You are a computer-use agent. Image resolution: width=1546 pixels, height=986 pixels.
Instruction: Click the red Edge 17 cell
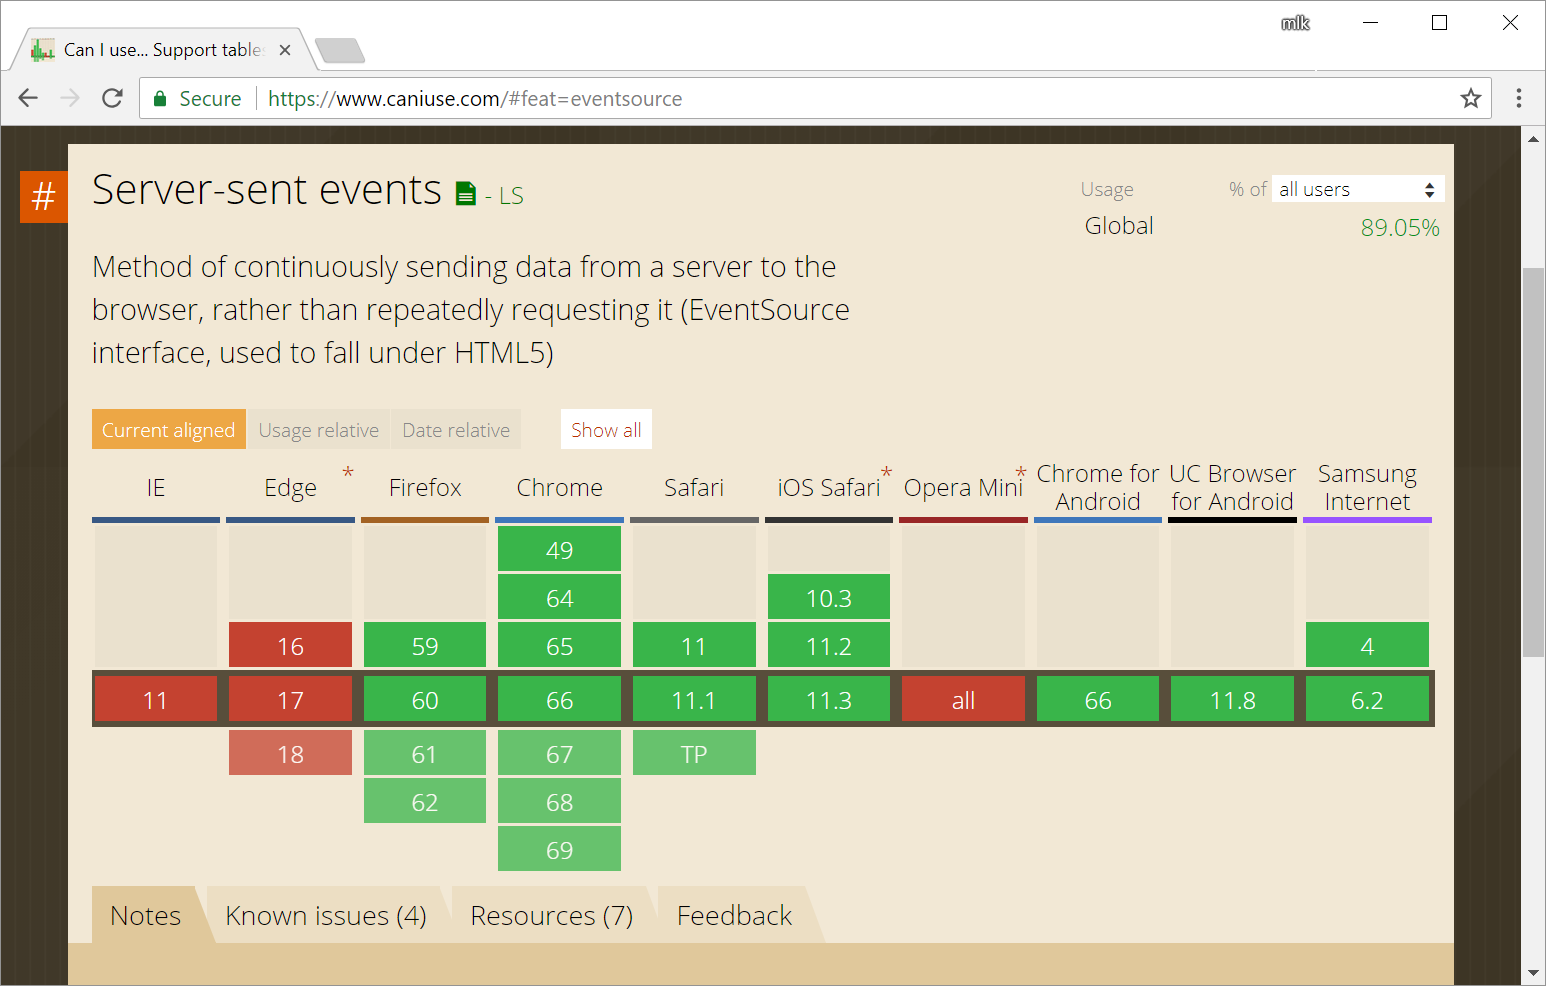[290, 699]
